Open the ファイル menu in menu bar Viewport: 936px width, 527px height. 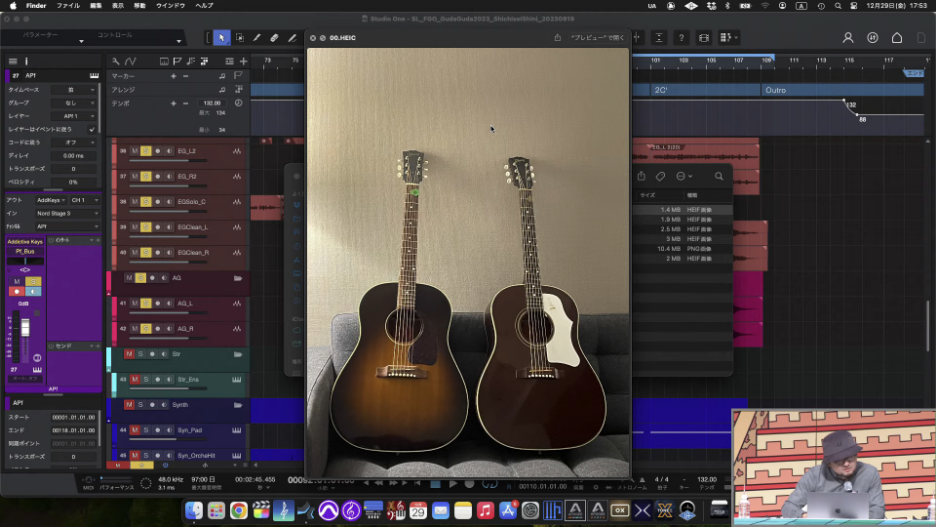pos(68,5)
